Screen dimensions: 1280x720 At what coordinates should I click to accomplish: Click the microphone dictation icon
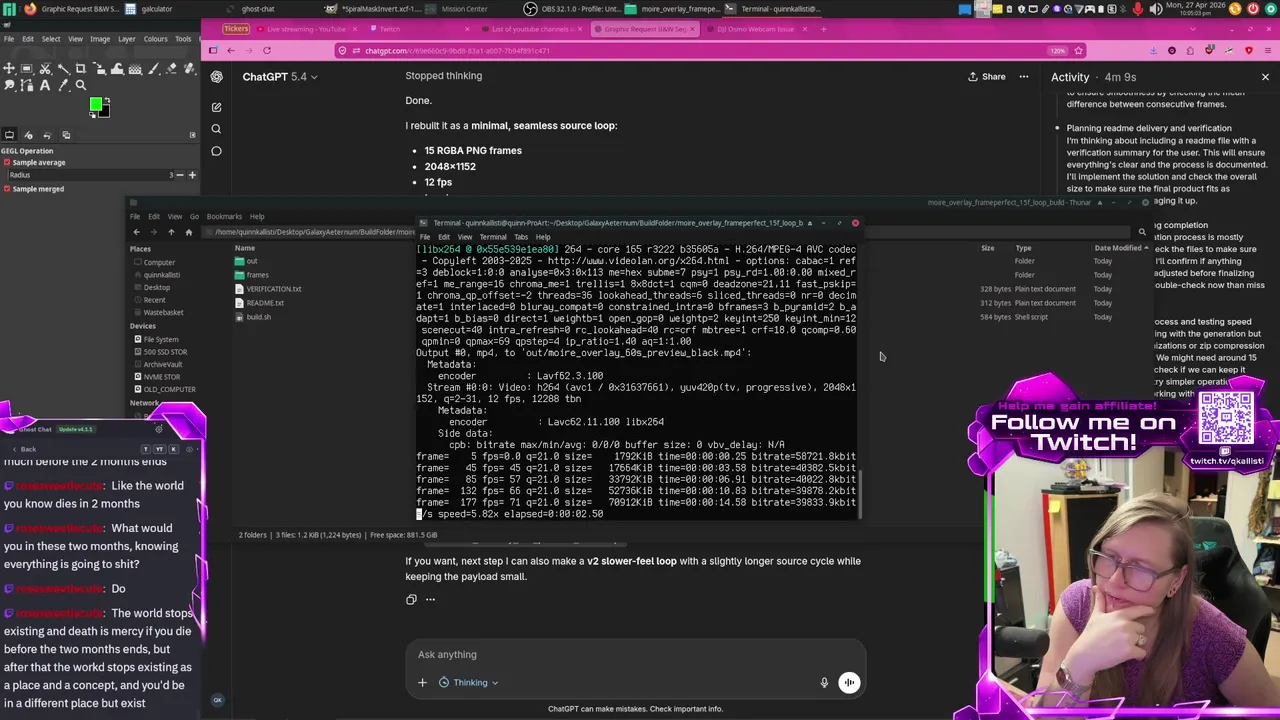824,683
